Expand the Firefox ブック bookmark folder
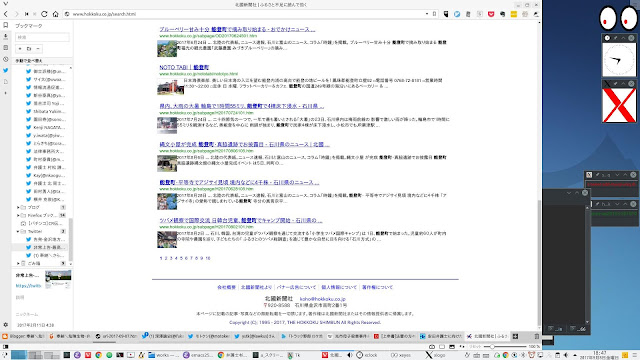 pos(18,215)
